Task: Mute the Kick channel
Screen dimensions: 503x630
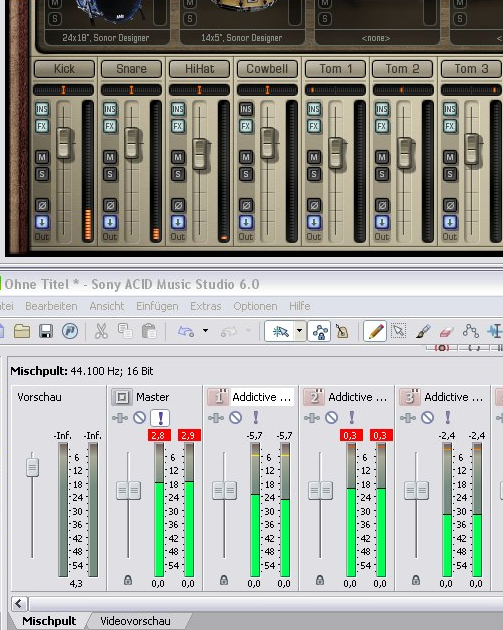Action: [x=42, y=157]
